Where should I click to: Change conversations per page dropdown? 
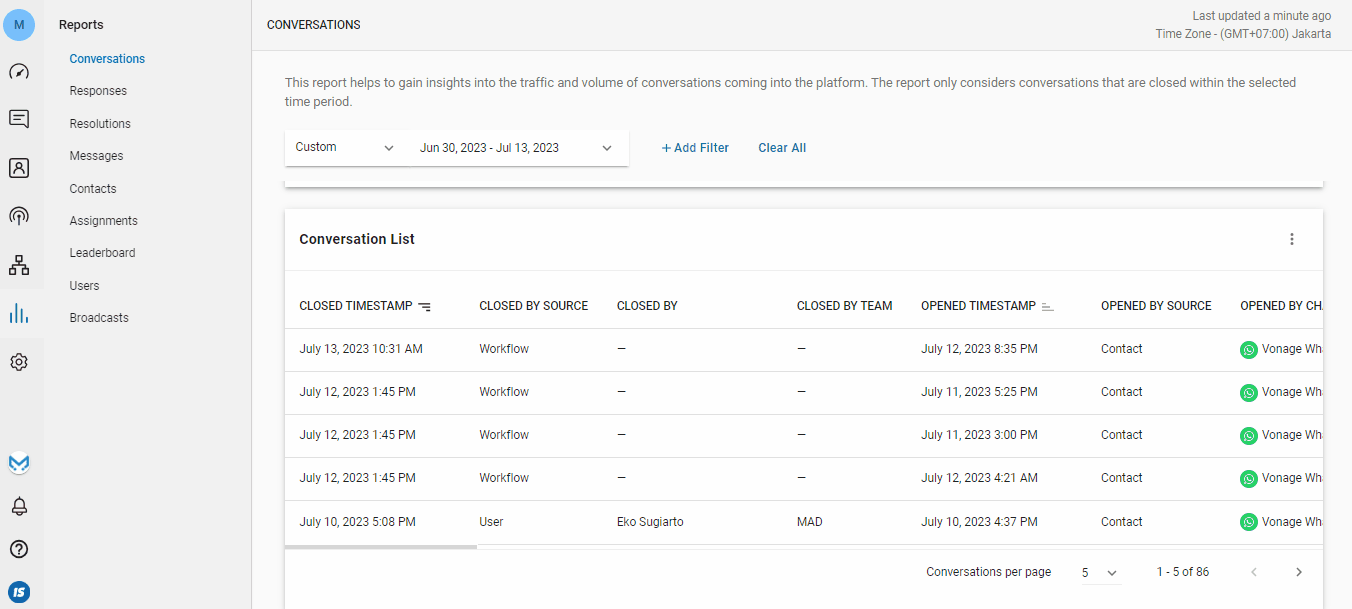(x=1099, y=573)
